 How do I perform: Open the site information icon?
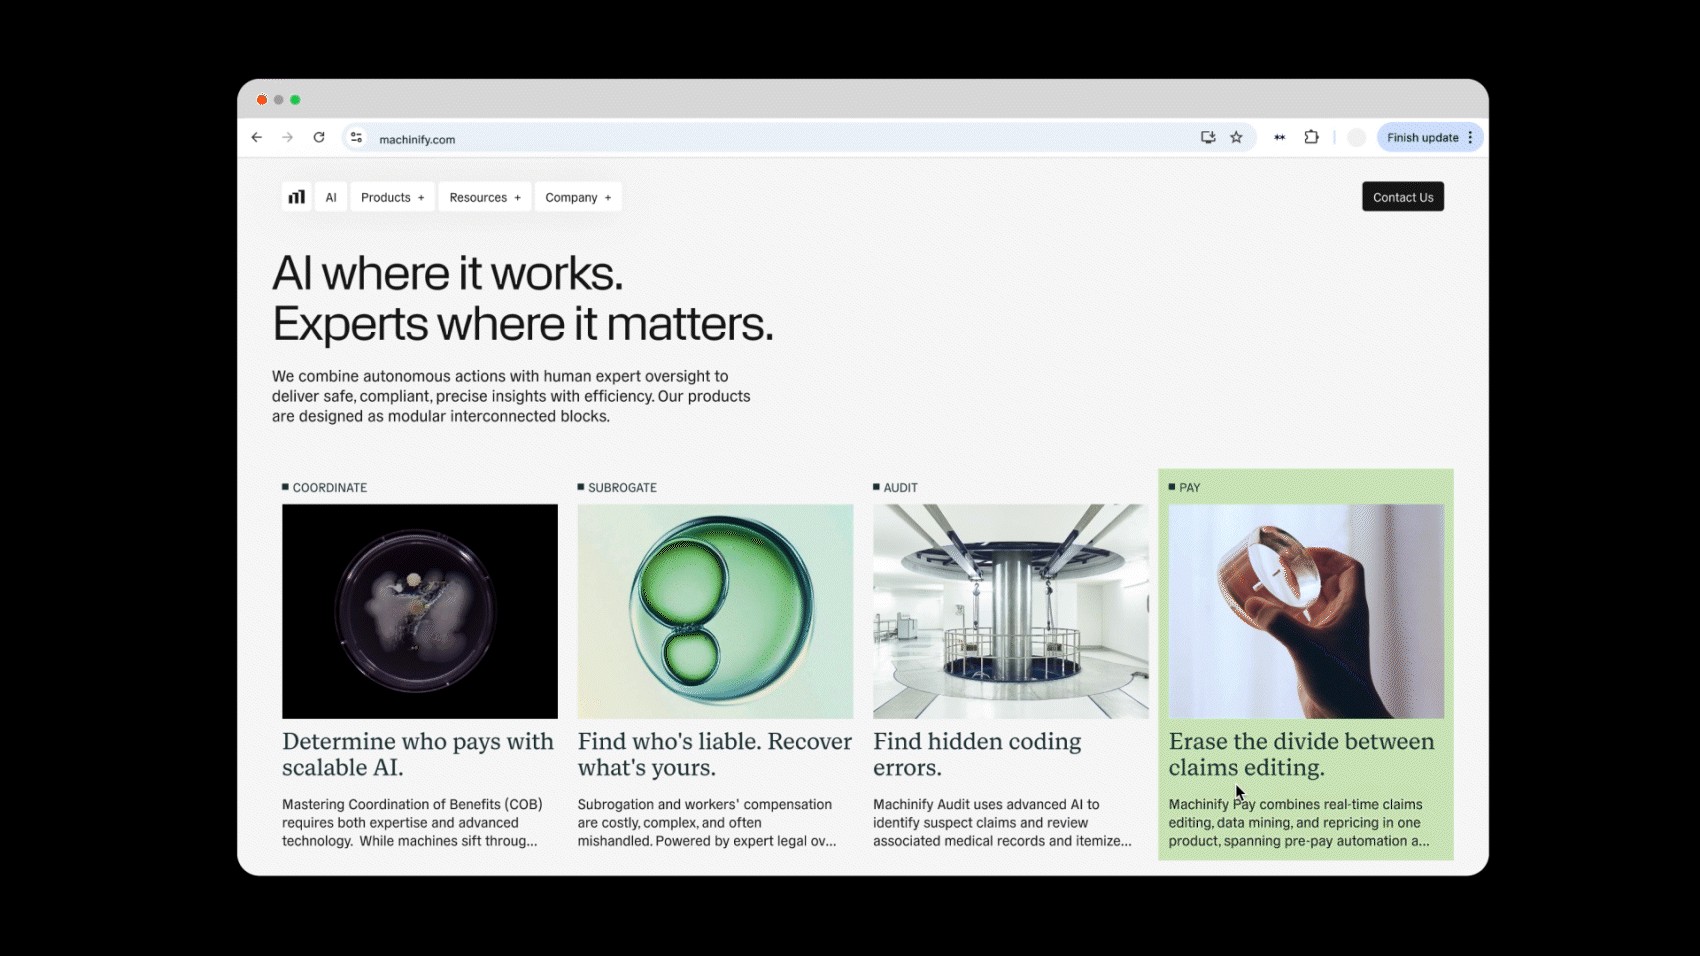pyautogui.click(x=356, y=138)
